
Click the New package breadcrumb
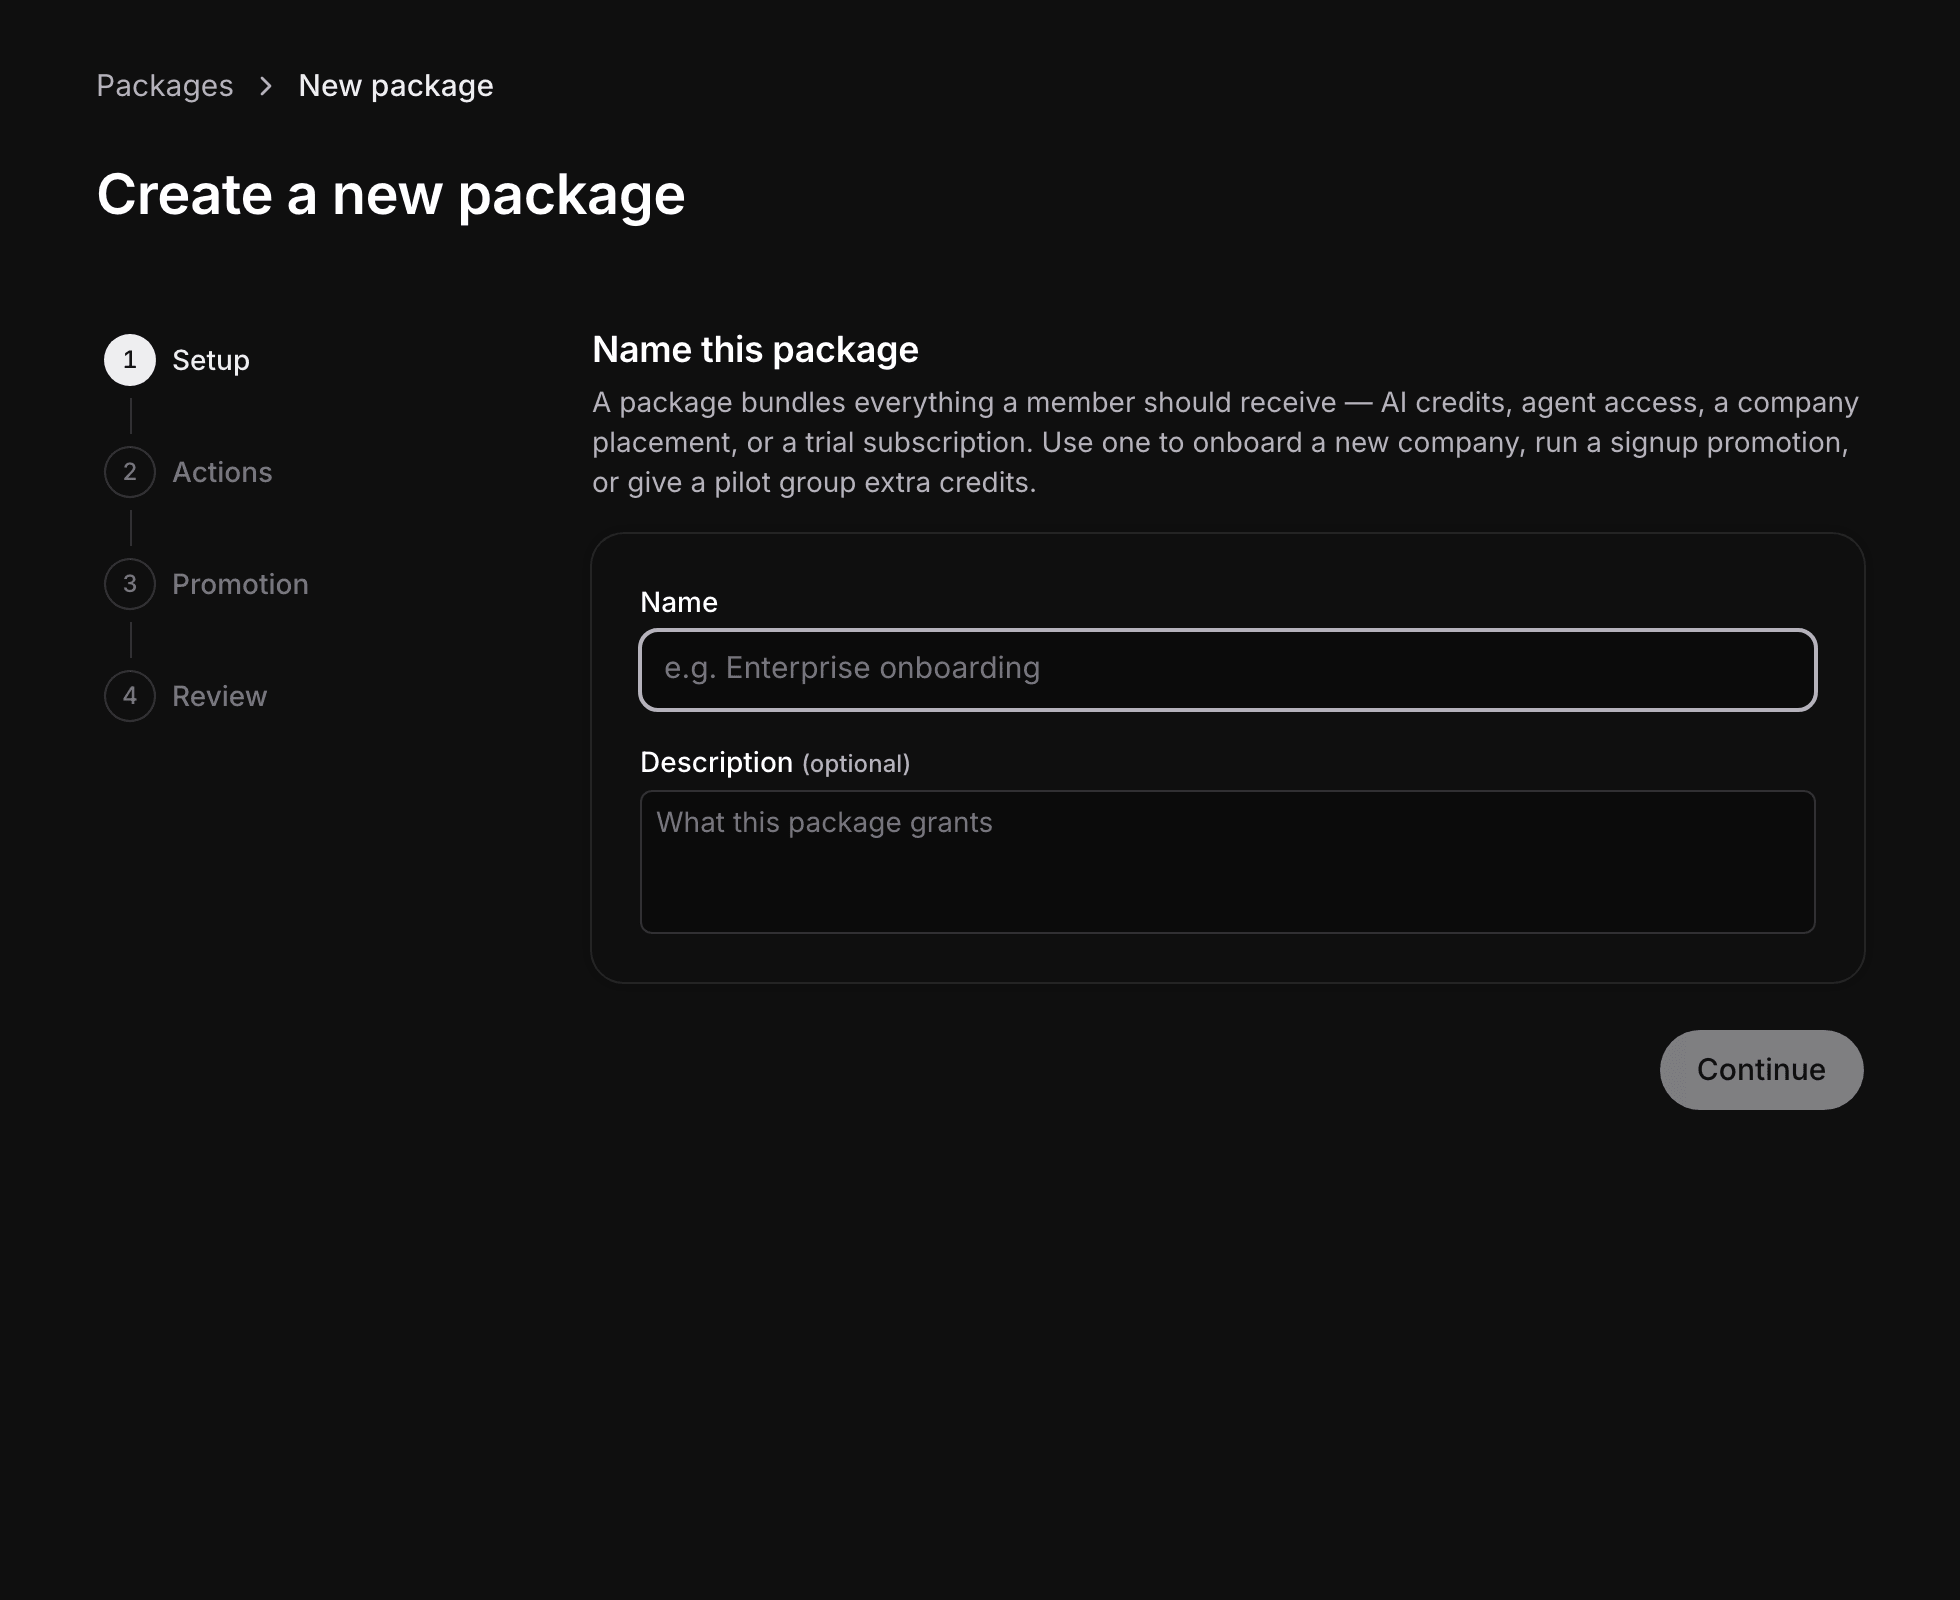pyautogui.click(x=396, y=86)
